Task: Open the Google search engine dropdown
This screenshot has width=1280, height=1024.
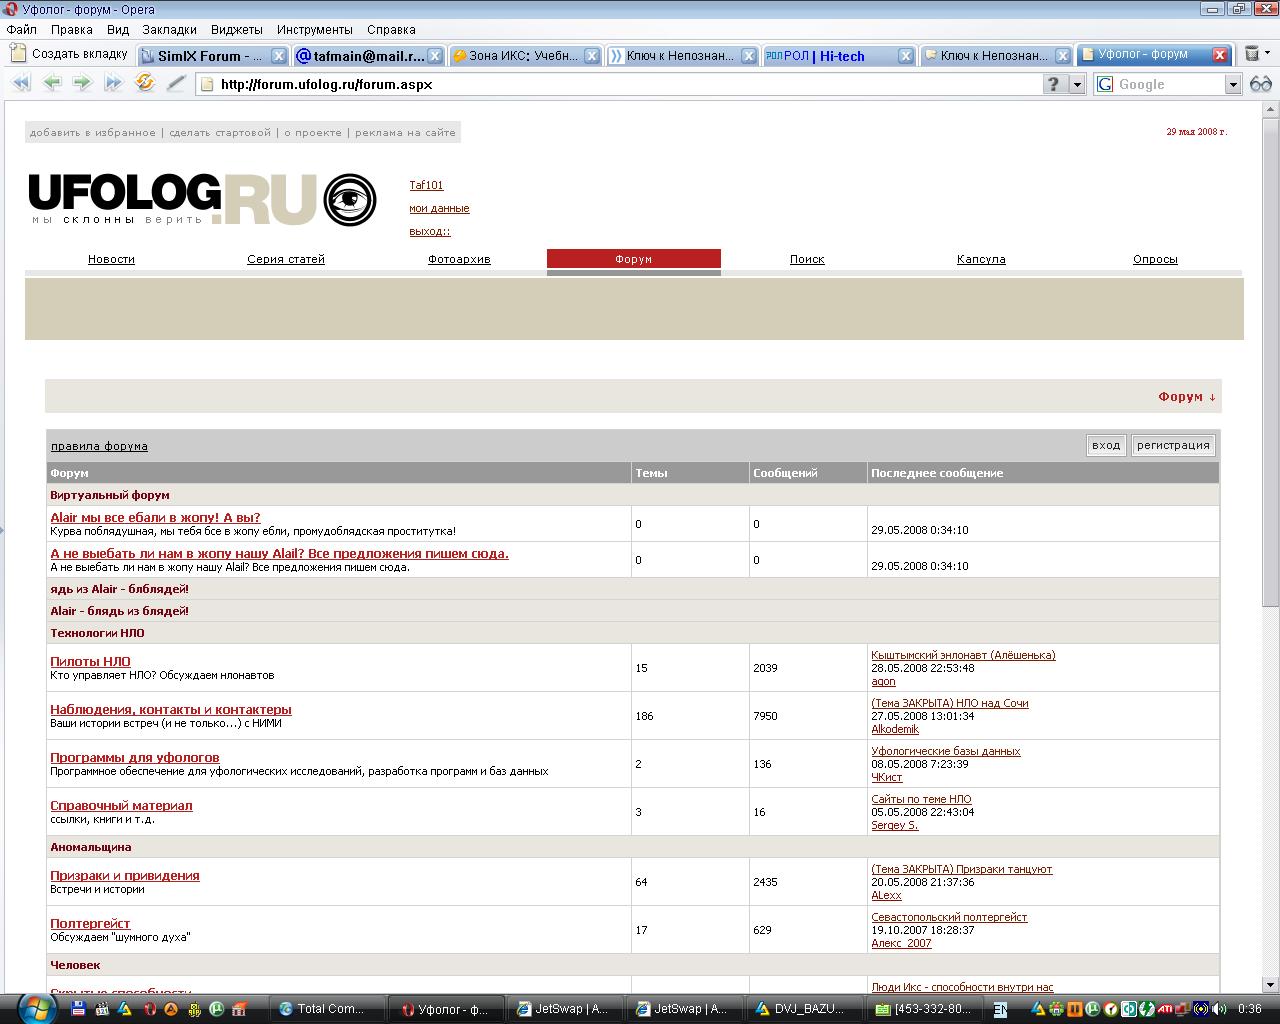Action: coord(1233,85)
